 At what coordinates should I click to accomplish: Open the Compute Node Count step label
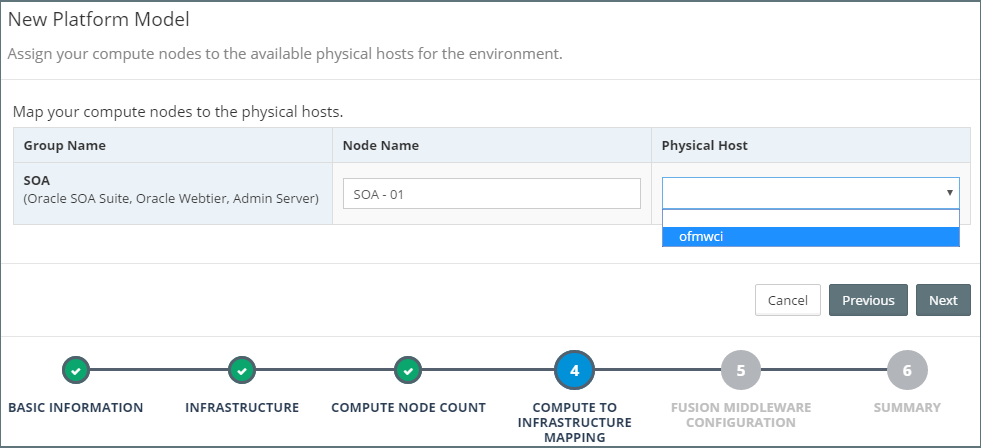(408, 408)
